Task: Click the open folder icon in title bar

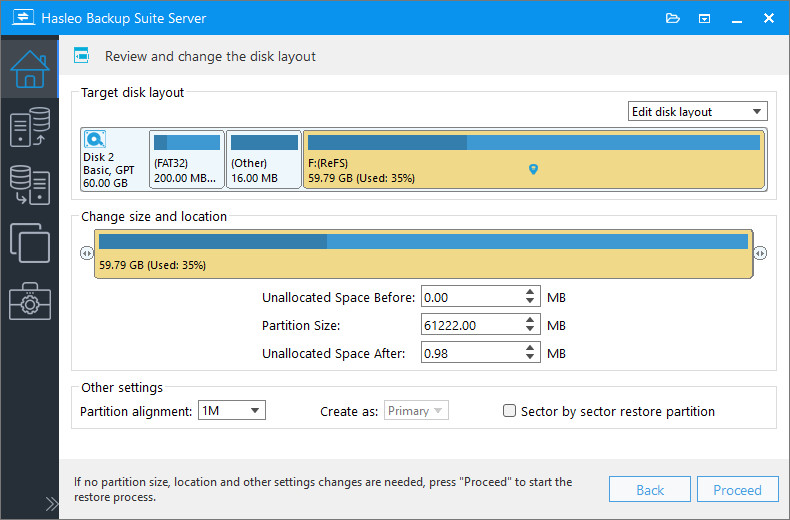Action: point(673,19)
